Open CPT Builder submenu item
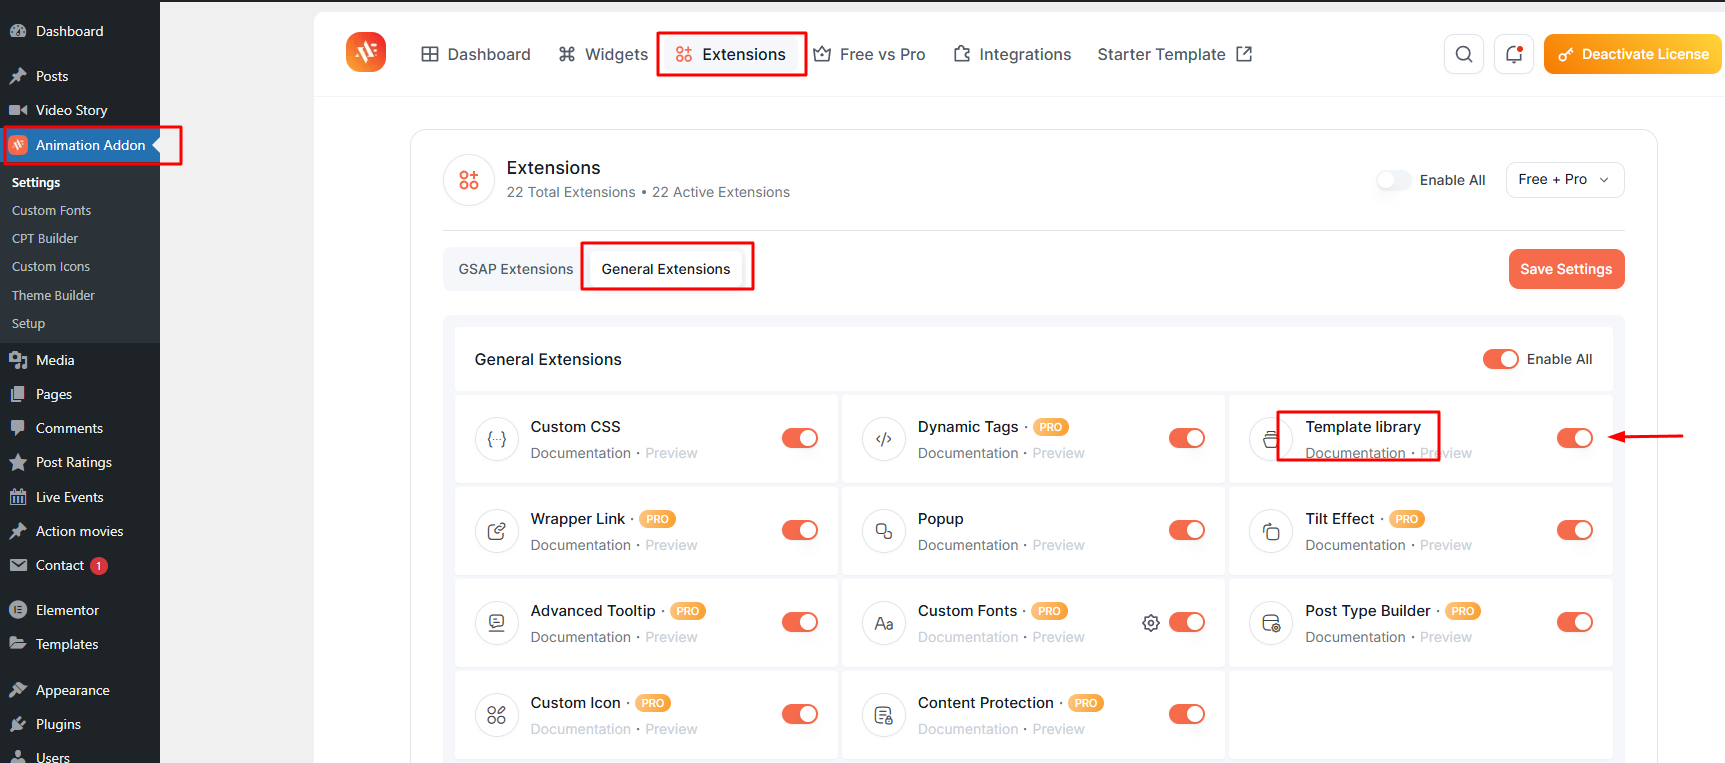Screen dimensions: 1725x763 [x=45, y=238]
